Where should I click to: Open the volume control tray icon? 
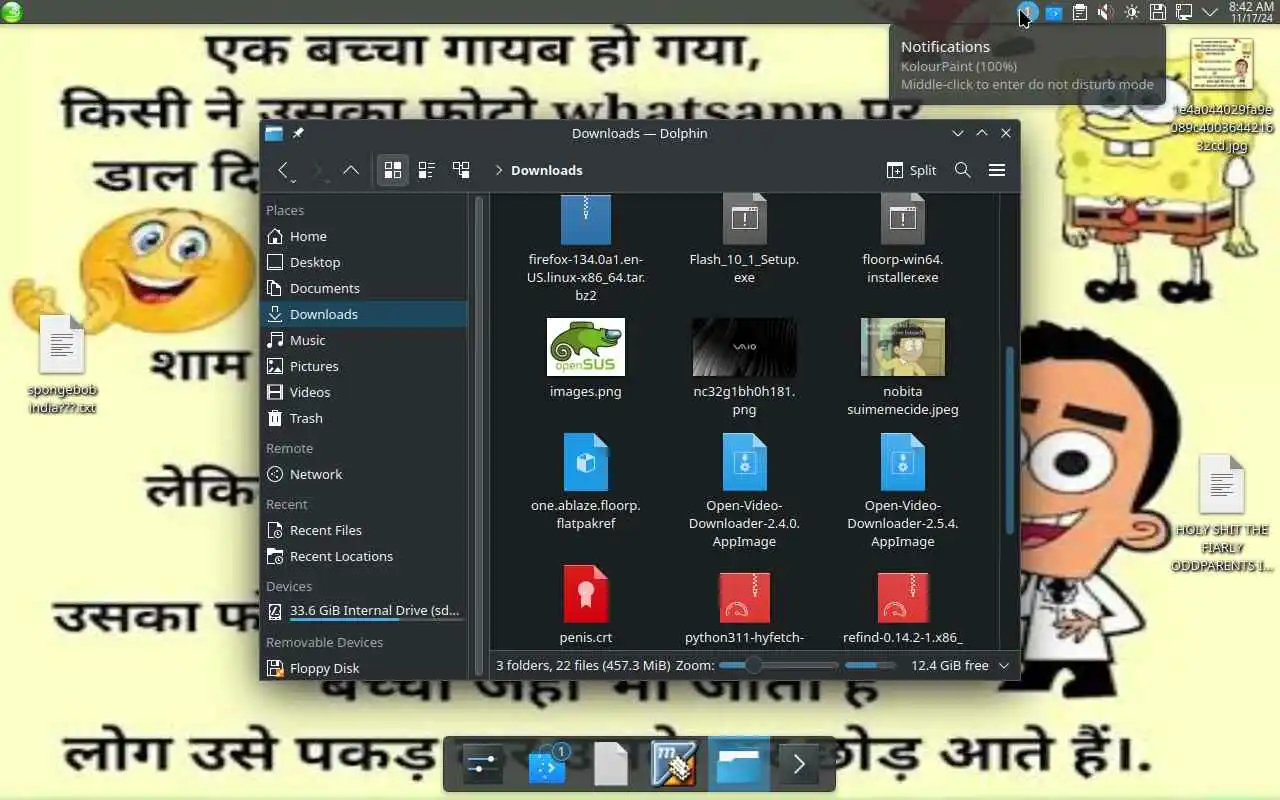point(1105,12)
